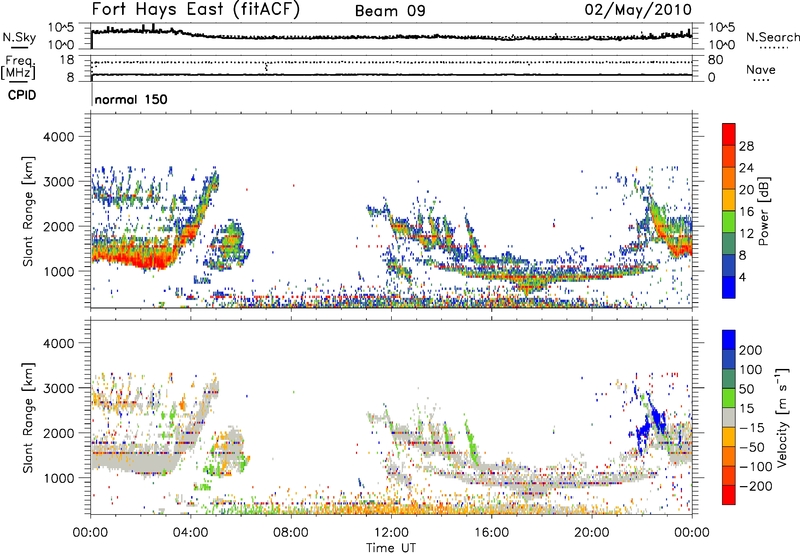This screenshot has height=554, width=800.
Task: Click the '80' Nave axis tick
Action: 715,60
